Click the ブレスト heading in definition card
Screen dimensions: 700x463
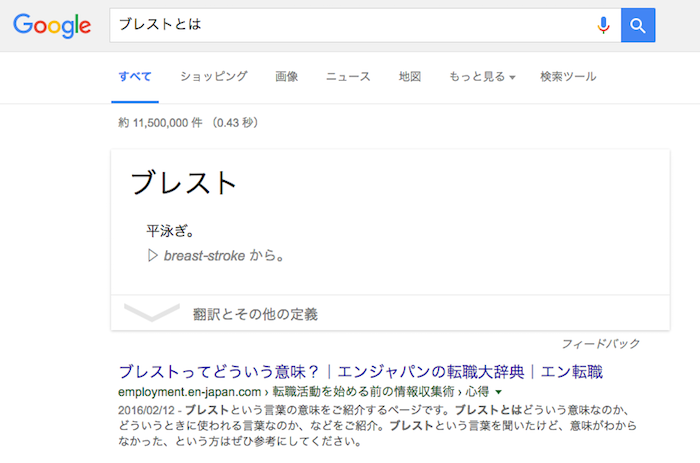pyautogui.click(x=184, y=184)
